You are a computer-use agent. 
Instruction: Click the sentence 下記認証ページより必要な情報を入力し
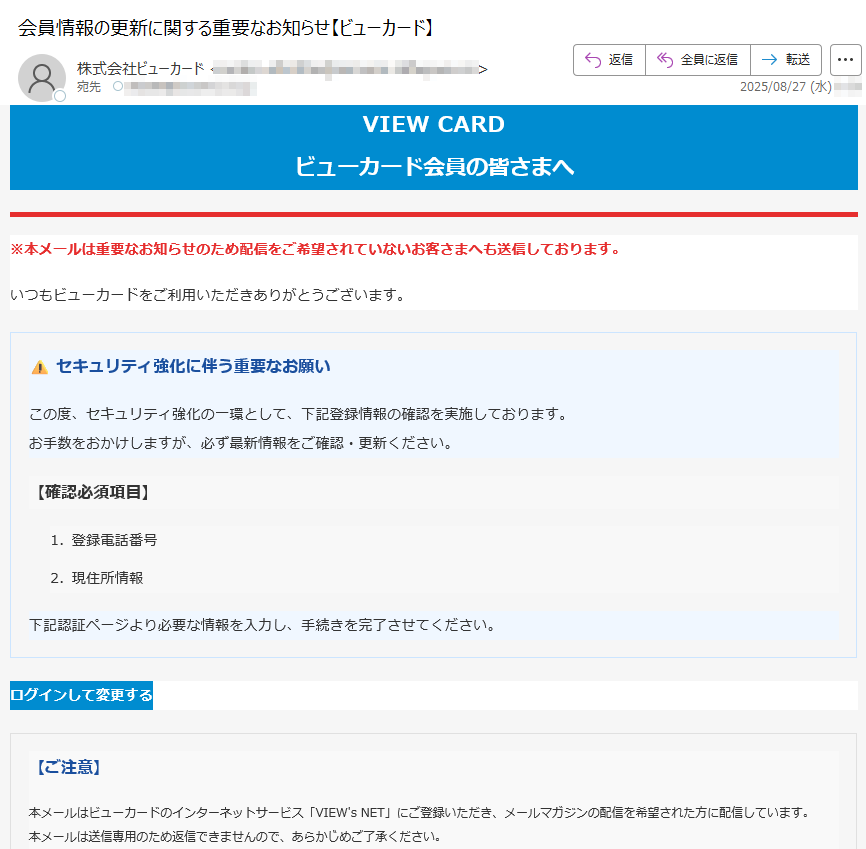pyautogui.click(x=263, y=625)
